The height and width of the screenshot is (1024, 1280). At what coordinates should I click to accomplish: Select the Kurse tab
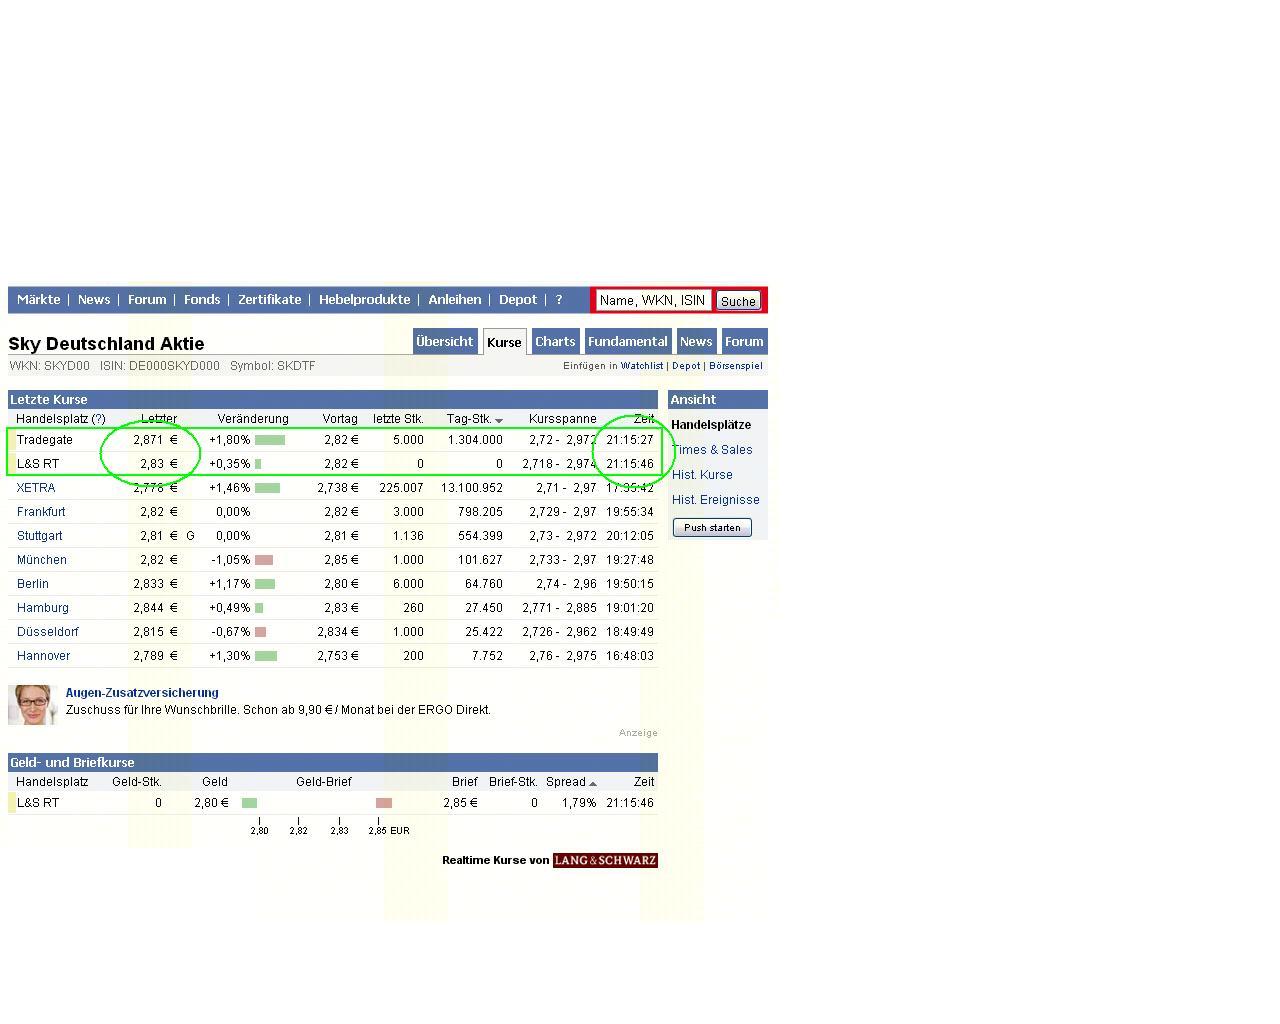(x=504, y=342)
